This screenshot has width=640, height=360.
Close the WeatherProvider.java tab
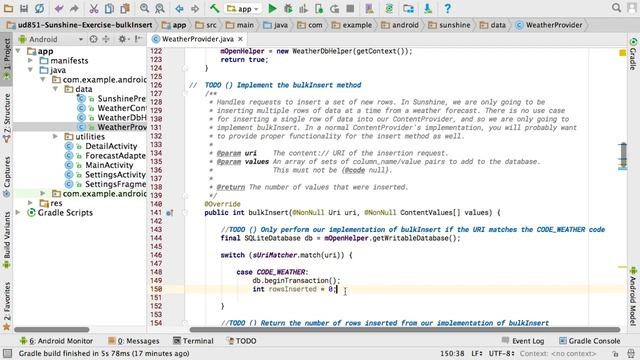pos(240,39)
